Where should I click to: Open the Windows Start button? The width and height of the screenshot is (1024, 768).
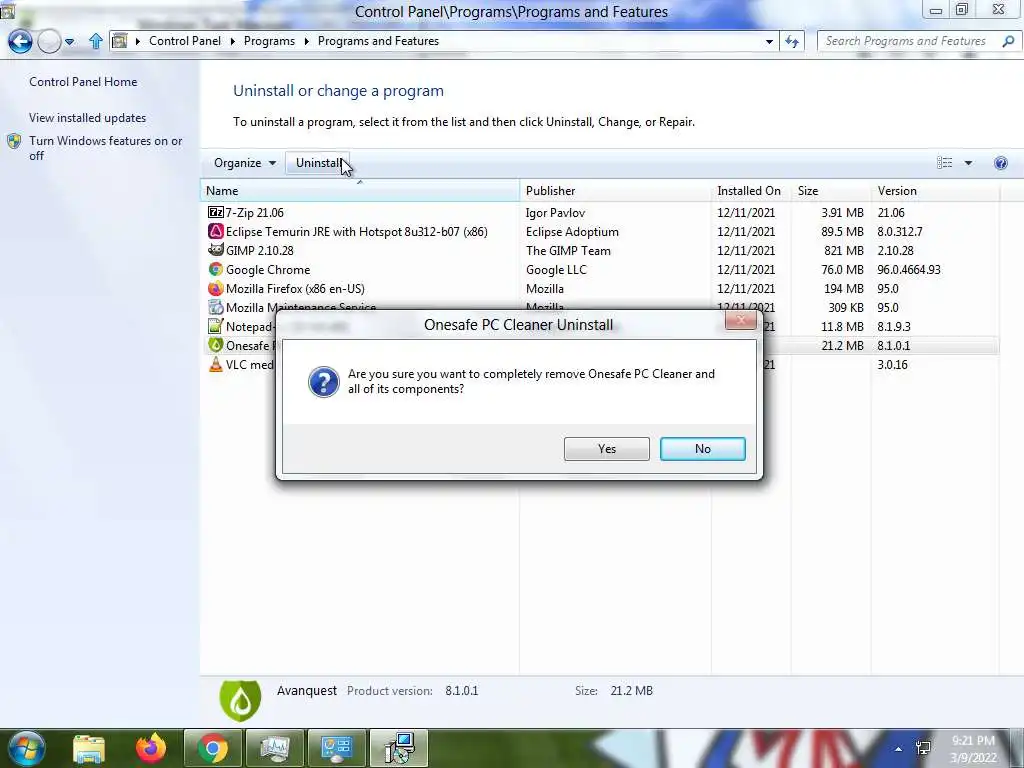pos(26,748)
